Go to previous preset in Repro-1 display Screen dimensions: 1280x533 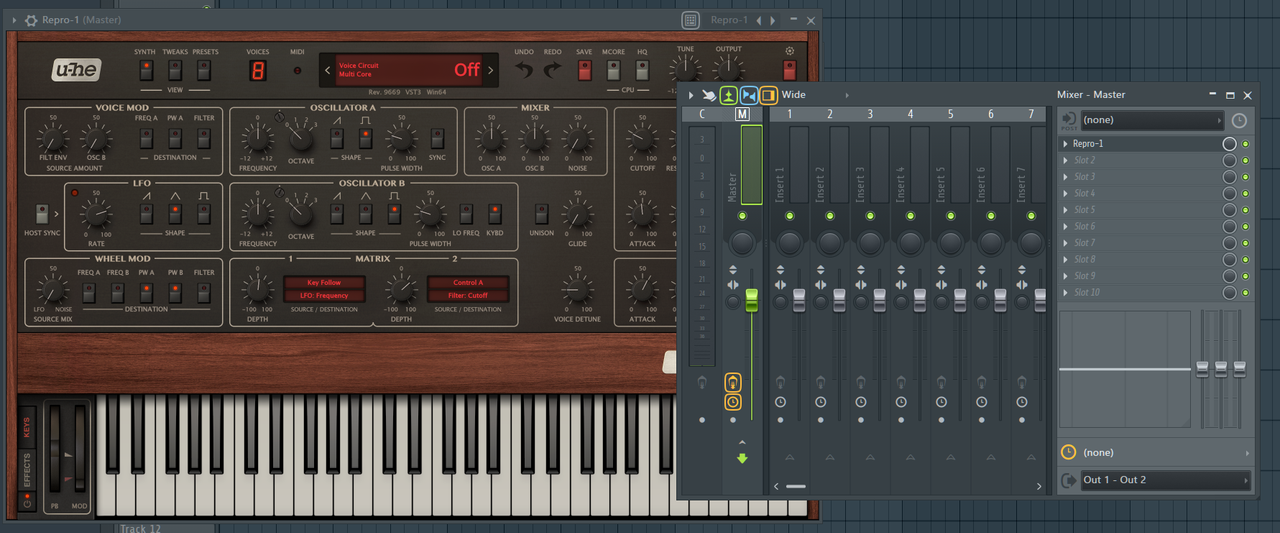tap(327, 70)
